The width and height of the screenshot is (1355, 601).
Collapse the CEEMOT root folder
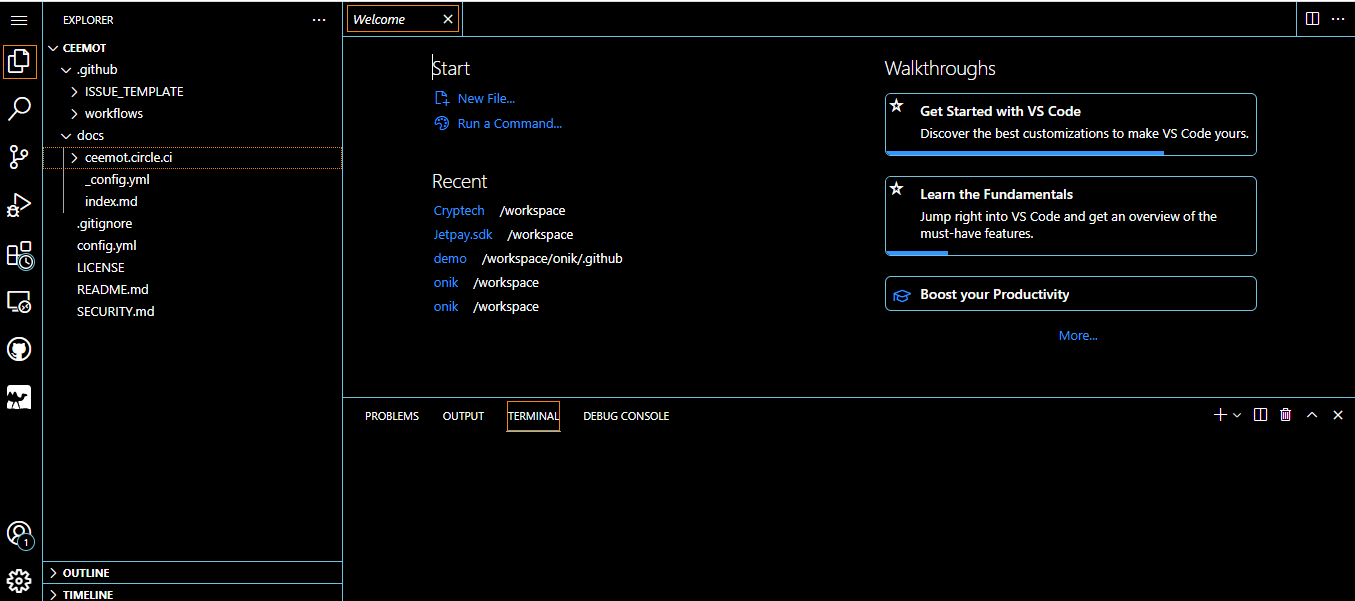pyautogui.click(x=54, y=48)
